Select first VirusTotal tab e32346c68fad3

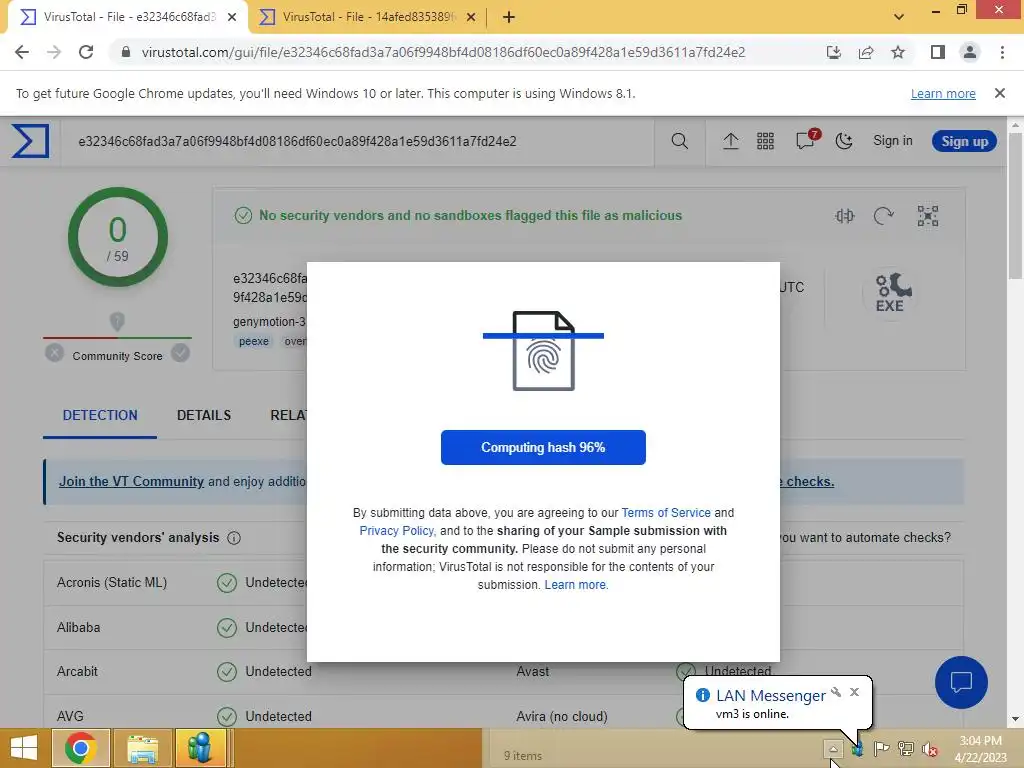click(x=129, y=17)
